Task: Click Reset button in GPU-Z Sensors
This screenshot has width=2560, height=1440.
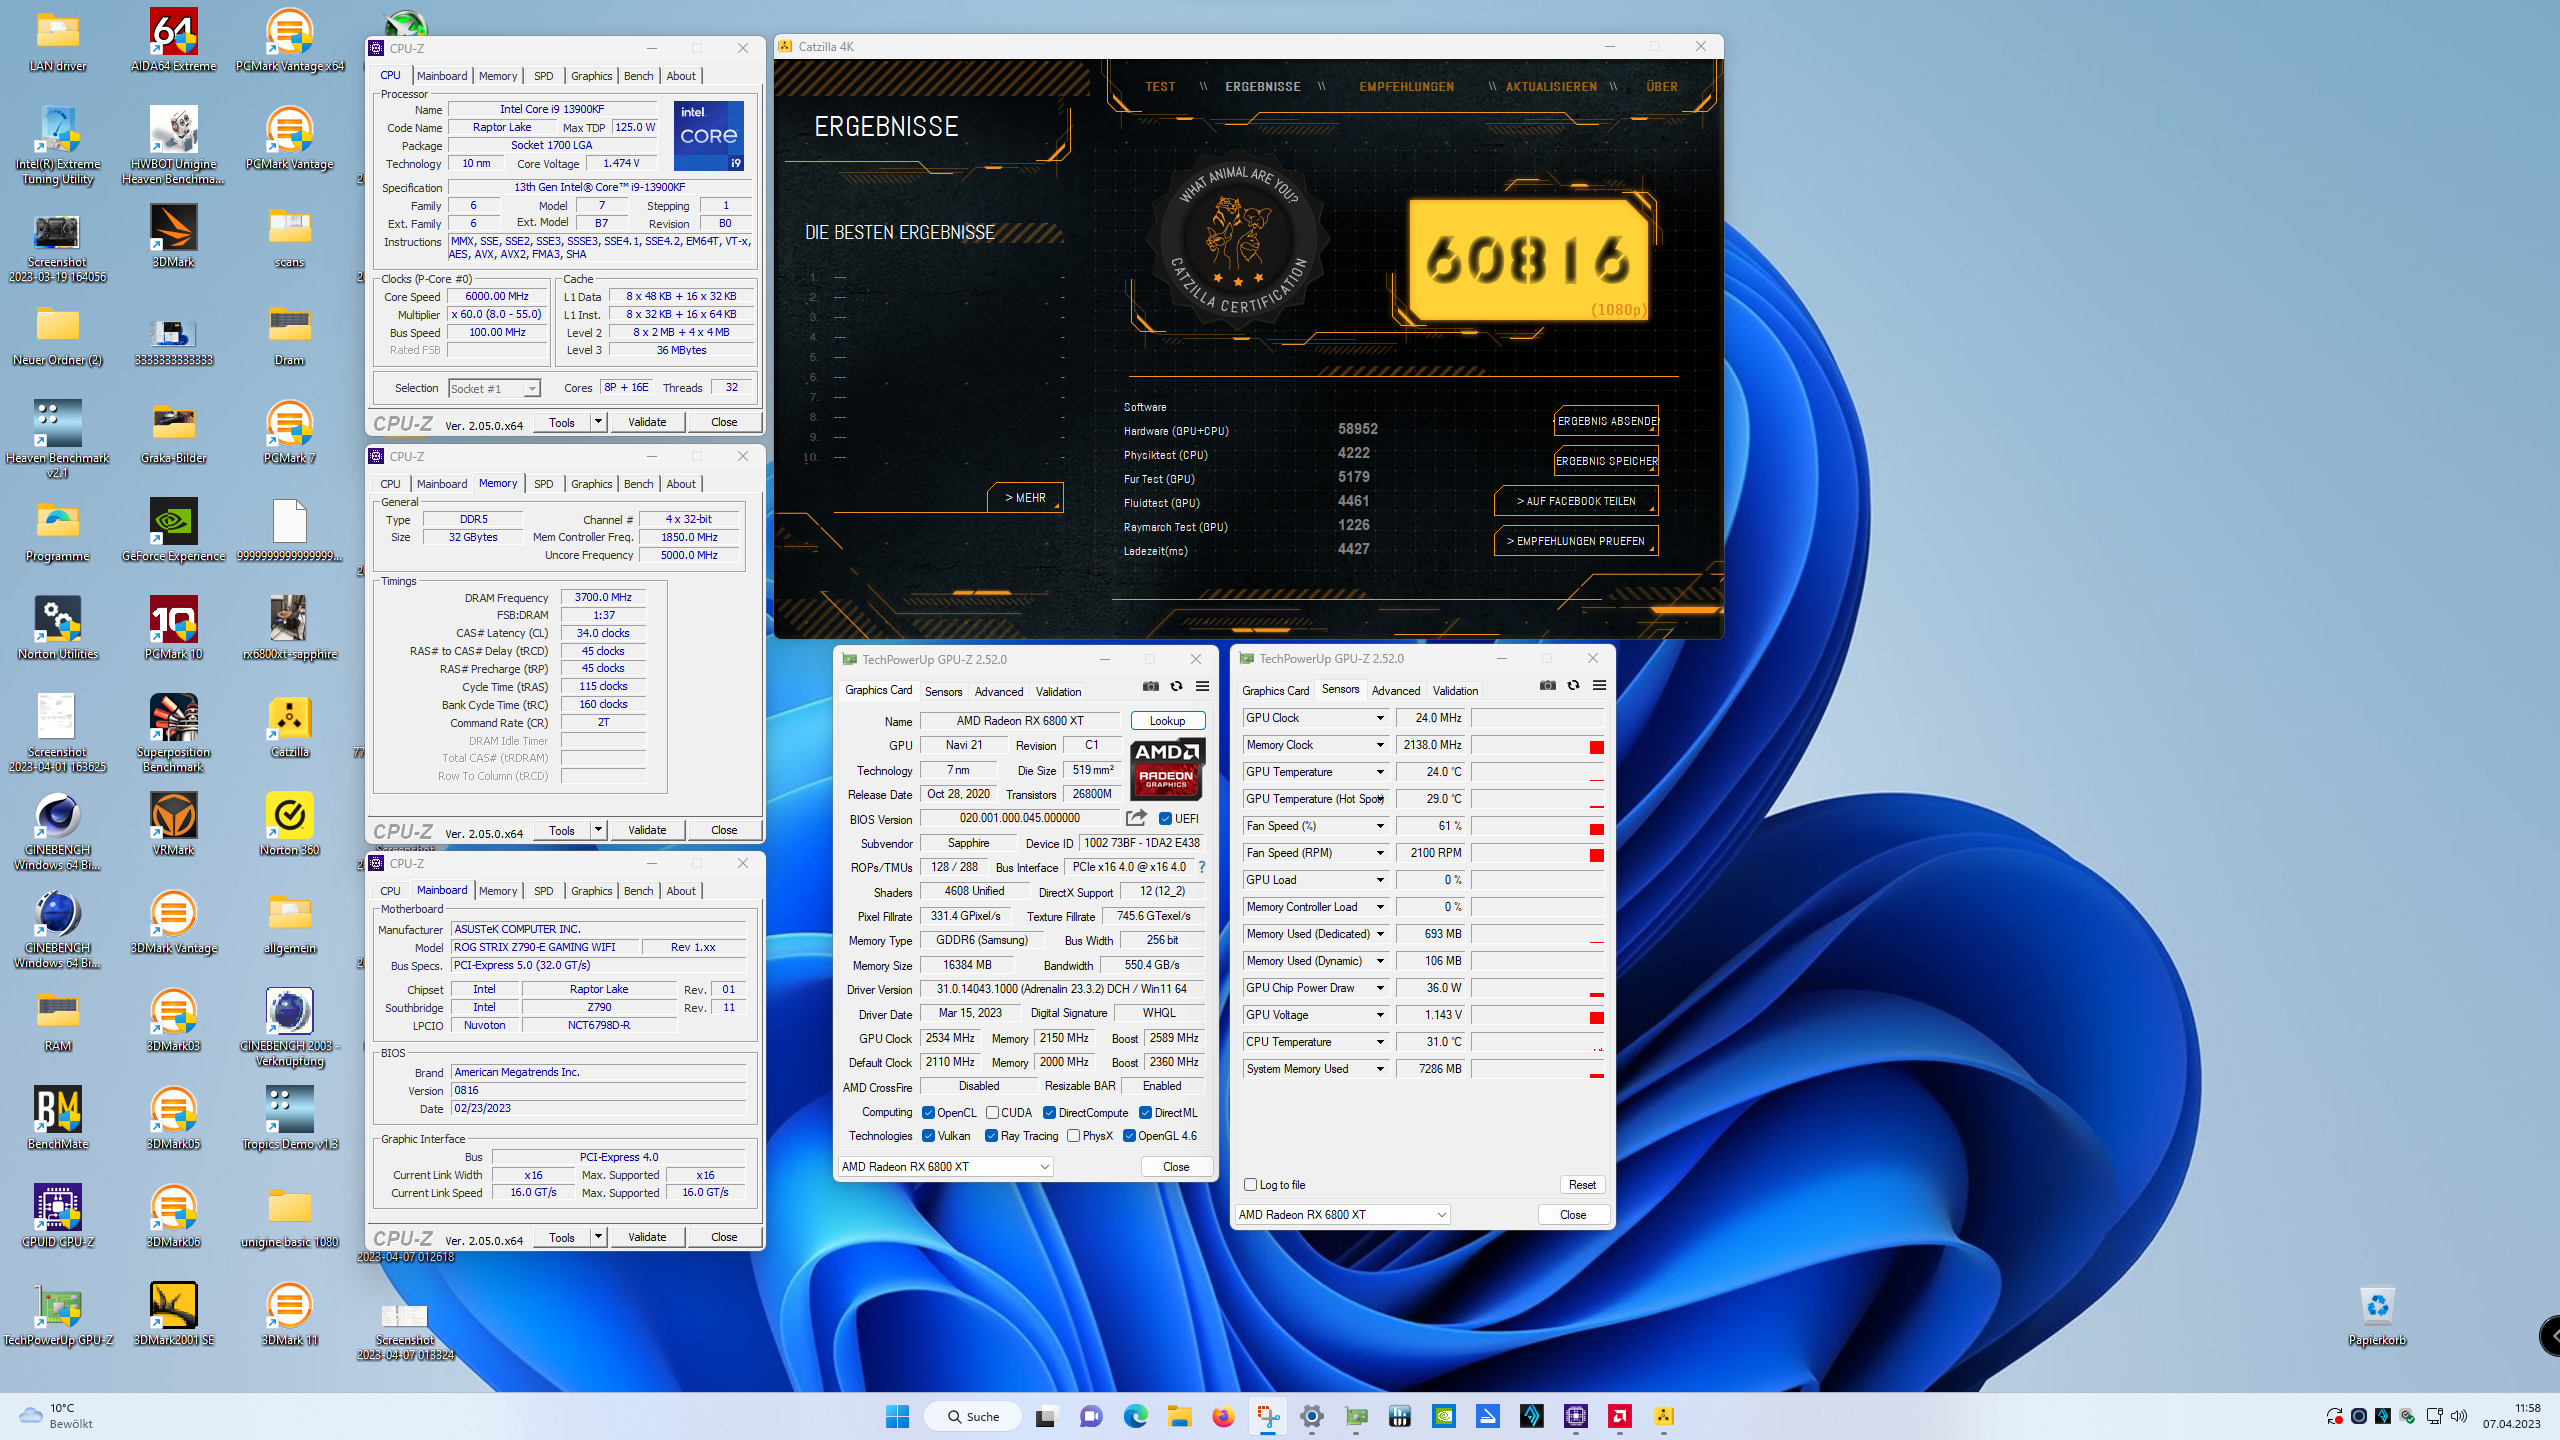Action: (1582, 1184)
